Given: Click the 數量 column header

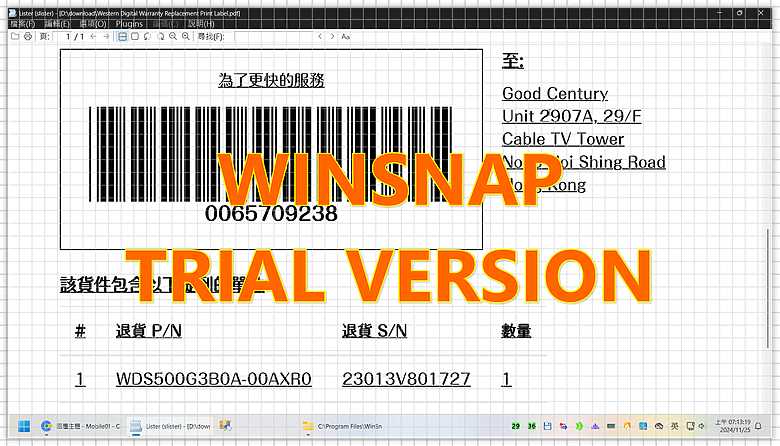Looking at the screenshot, I should [516, 331].
